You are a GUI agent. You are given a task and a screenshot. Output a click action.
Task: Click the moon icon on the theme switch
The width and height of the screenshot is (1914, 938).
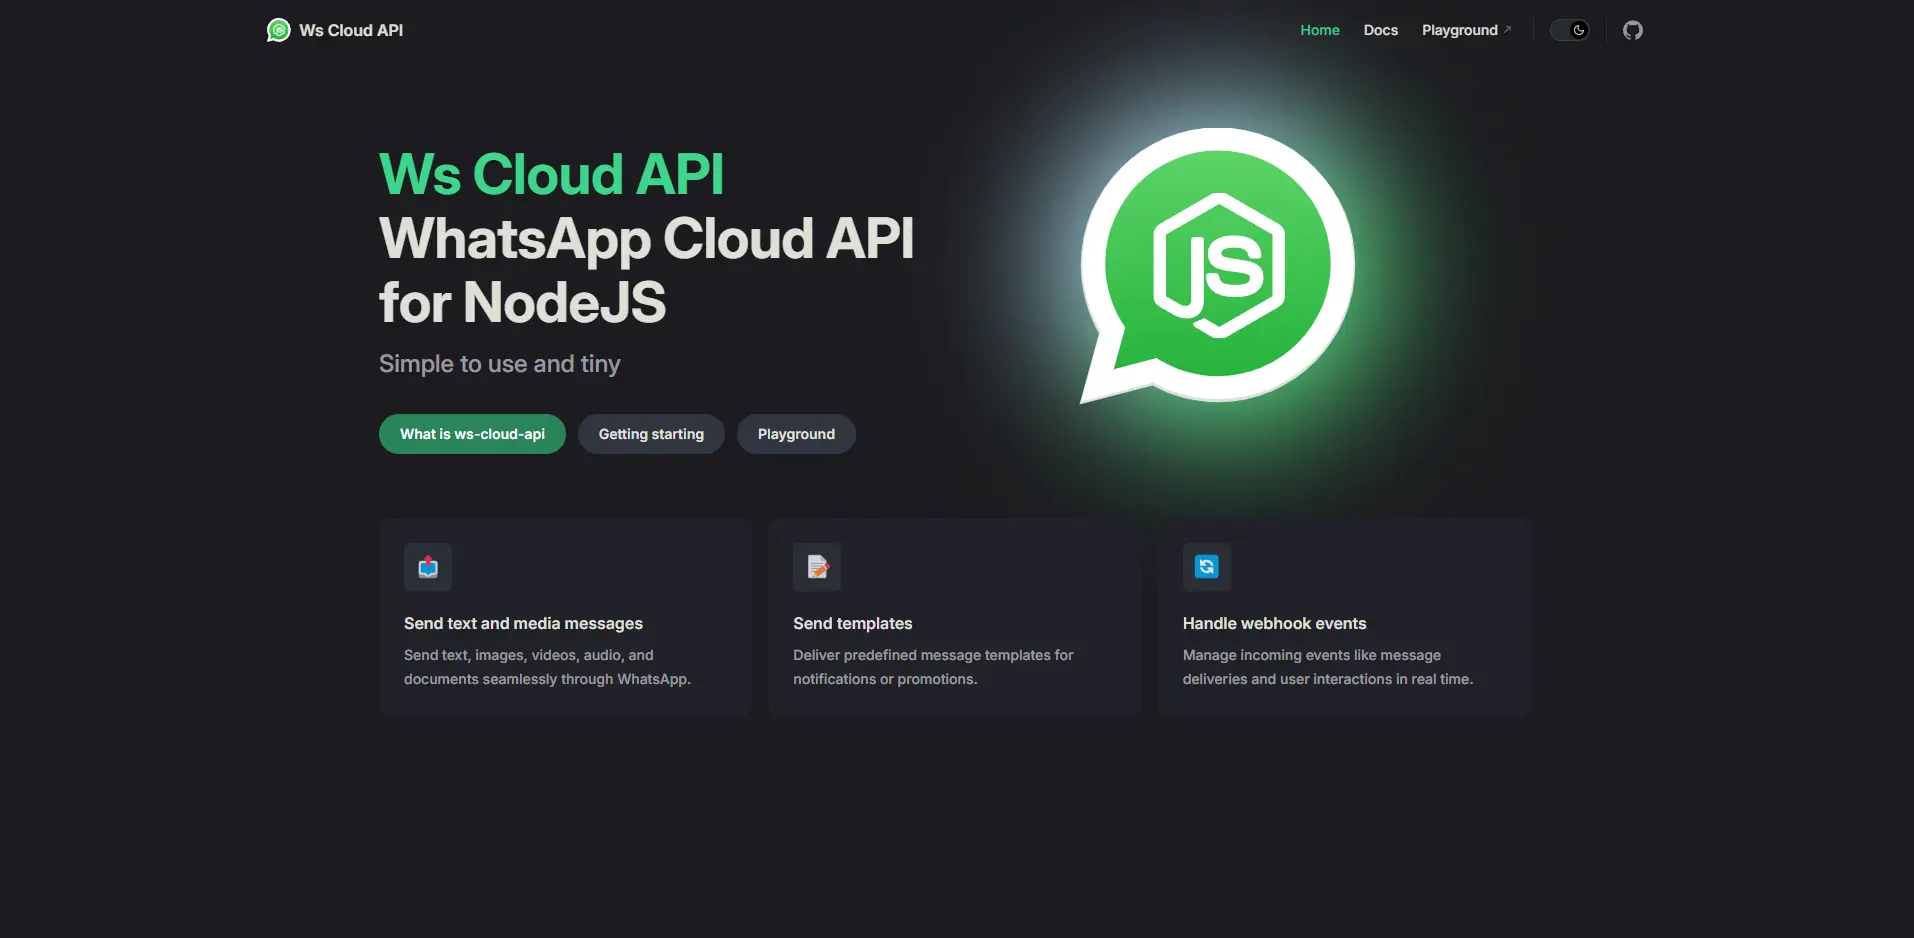pos(1578,31)
